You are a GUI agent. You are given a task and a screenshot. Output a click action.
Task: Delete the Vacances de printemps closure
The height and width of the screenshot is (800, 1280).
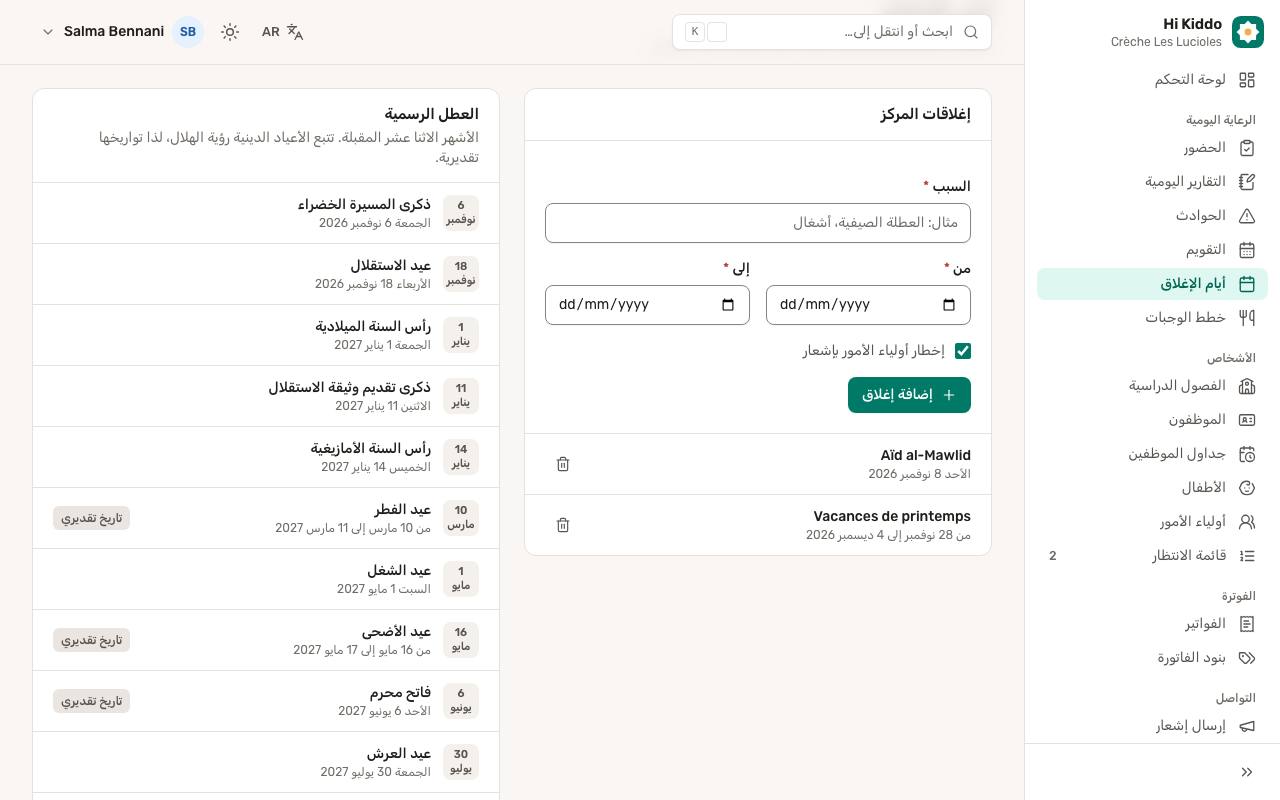pos(563,525)
